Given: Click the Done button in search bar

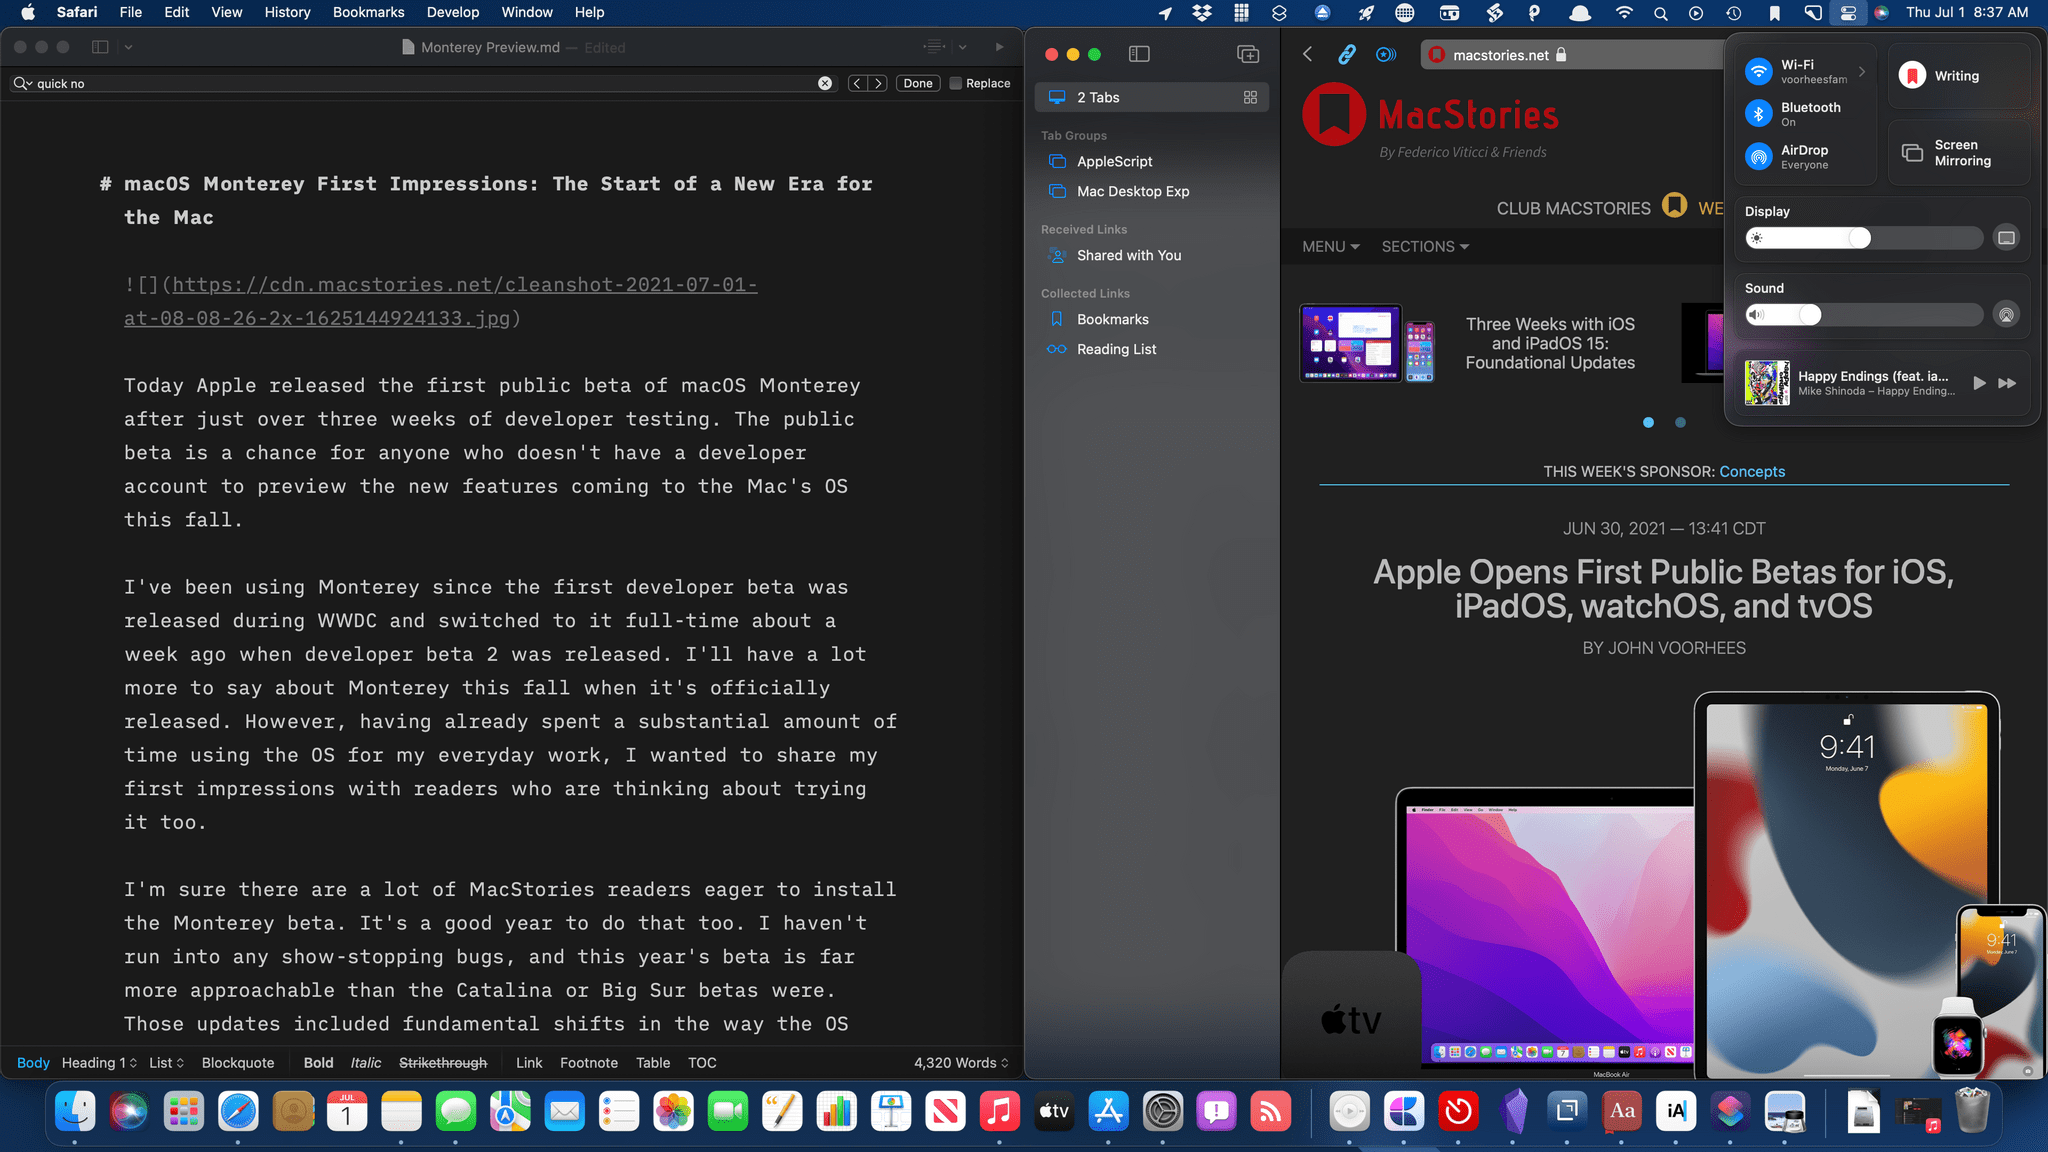Looking at the screenshot, I should click(917, 83).
